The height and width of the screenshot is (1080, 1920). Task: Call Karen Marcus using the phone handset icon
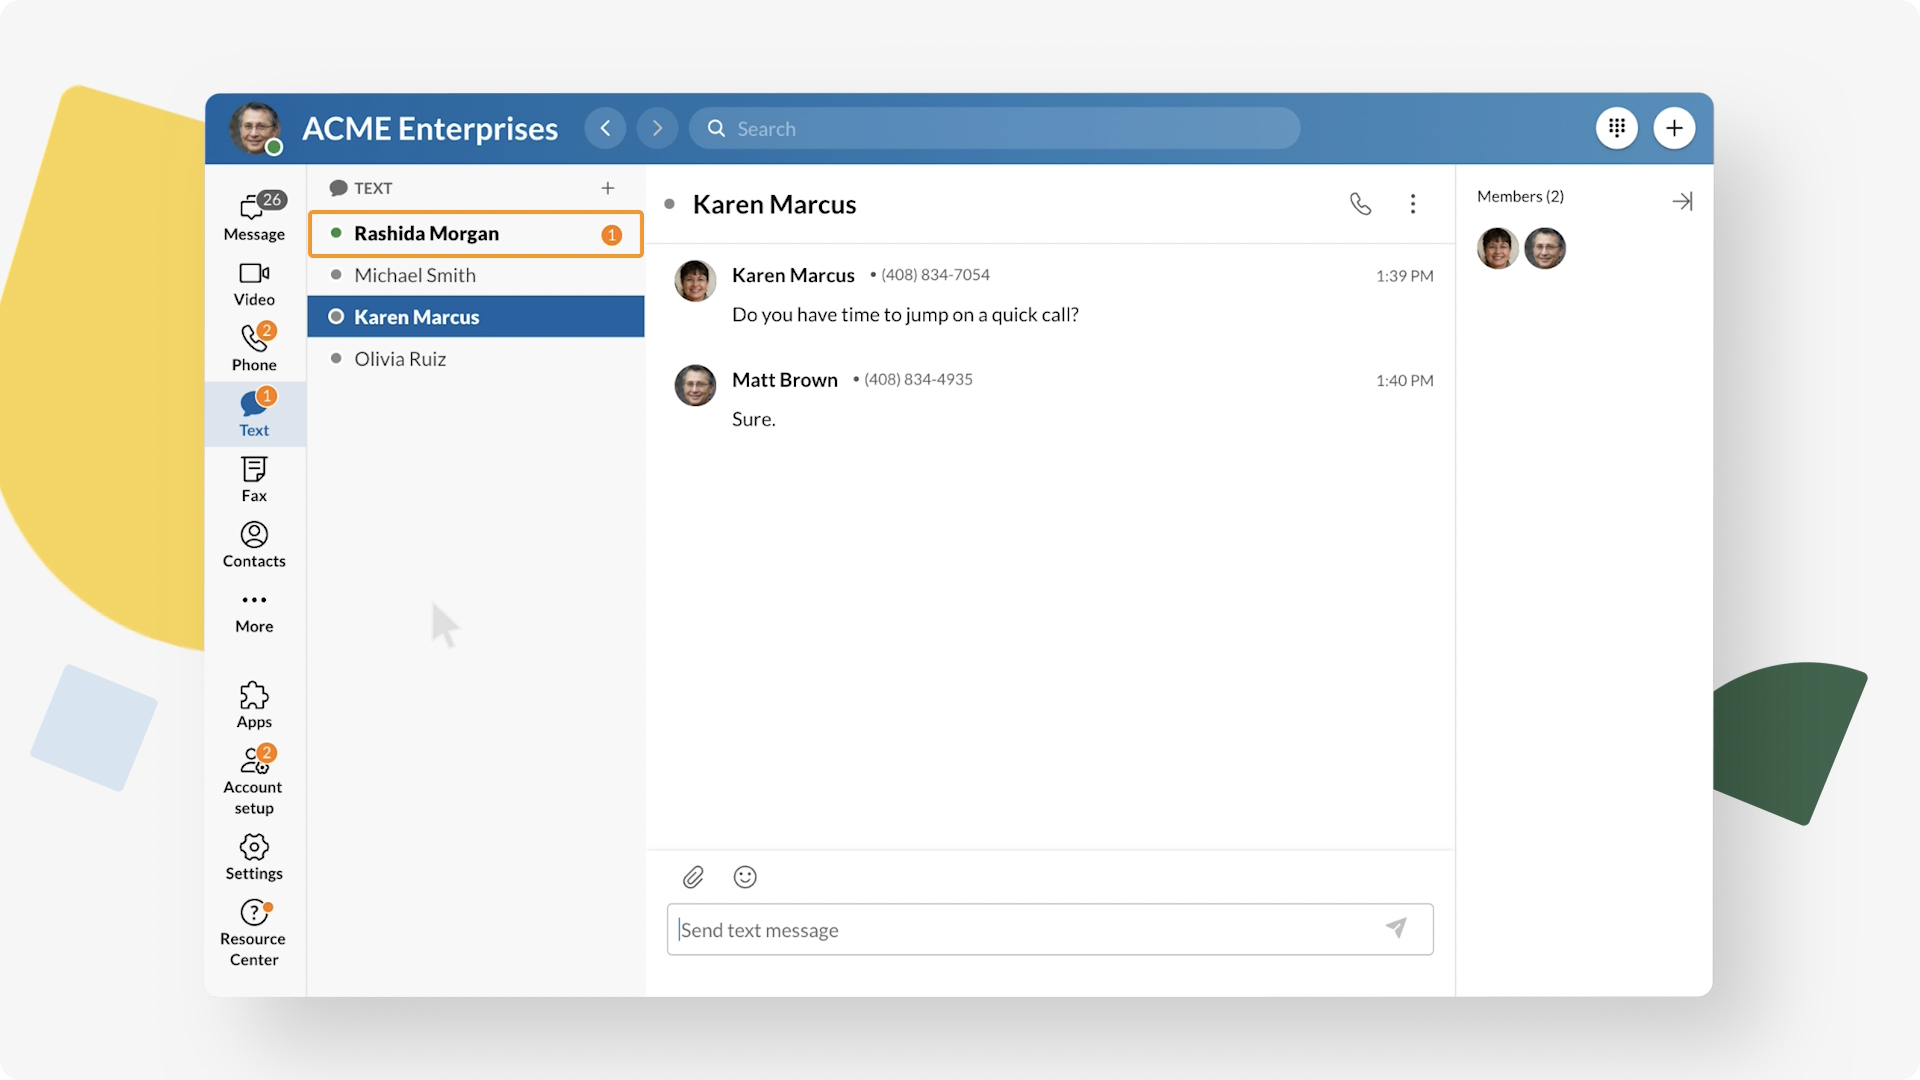[1361, 204]
